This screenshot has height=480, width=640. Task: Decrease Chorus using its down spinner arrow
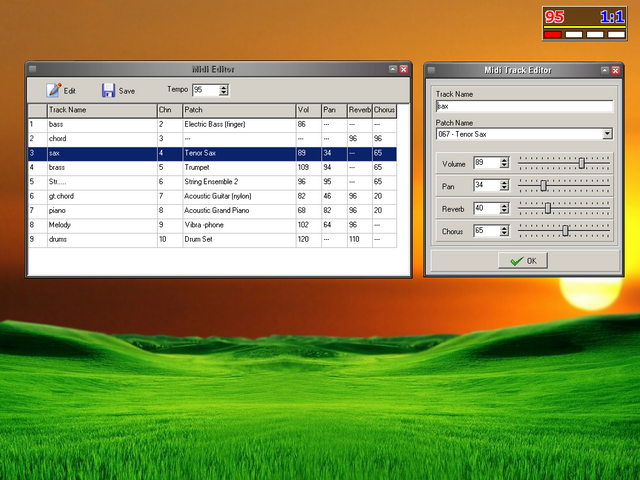(x=504, y=233)
